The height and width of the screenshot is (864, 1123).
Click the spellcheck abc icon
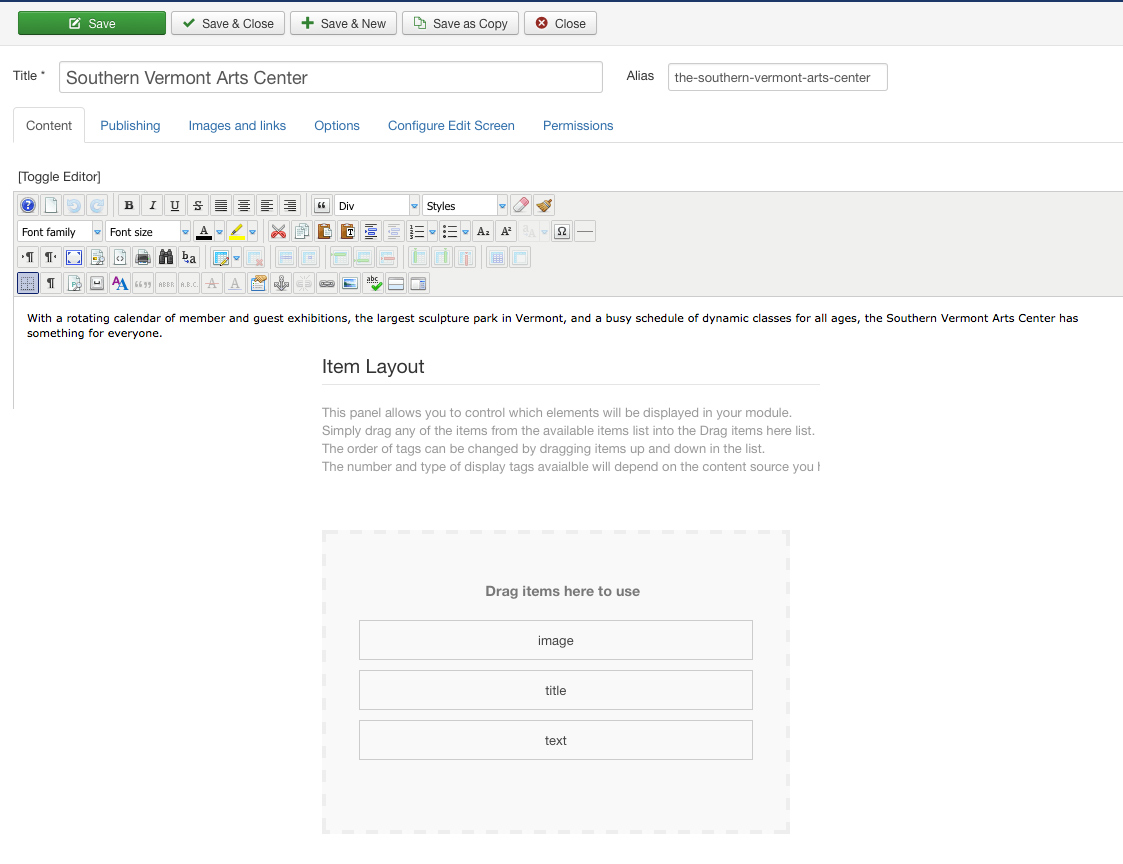tap(372, 284)
